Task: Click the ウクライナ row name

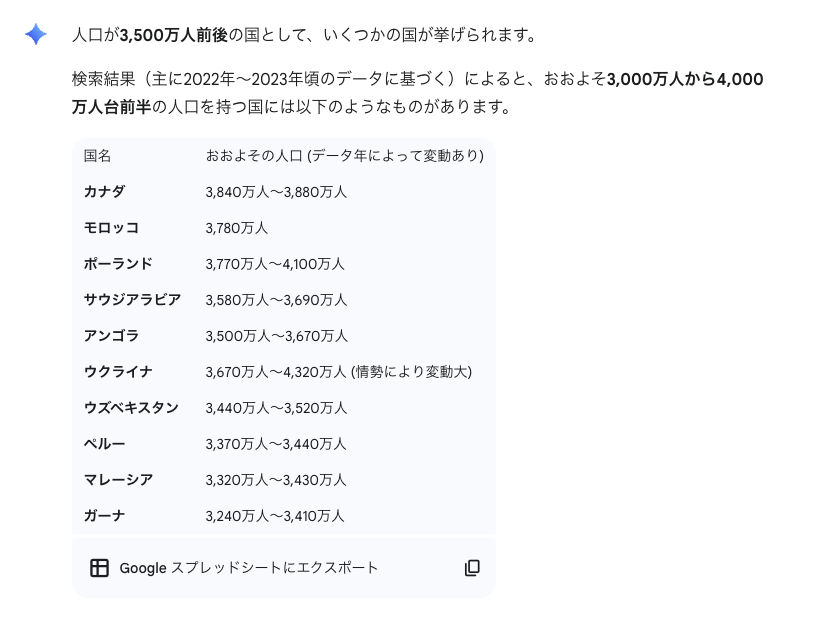Action: click(x=118, y=372)
